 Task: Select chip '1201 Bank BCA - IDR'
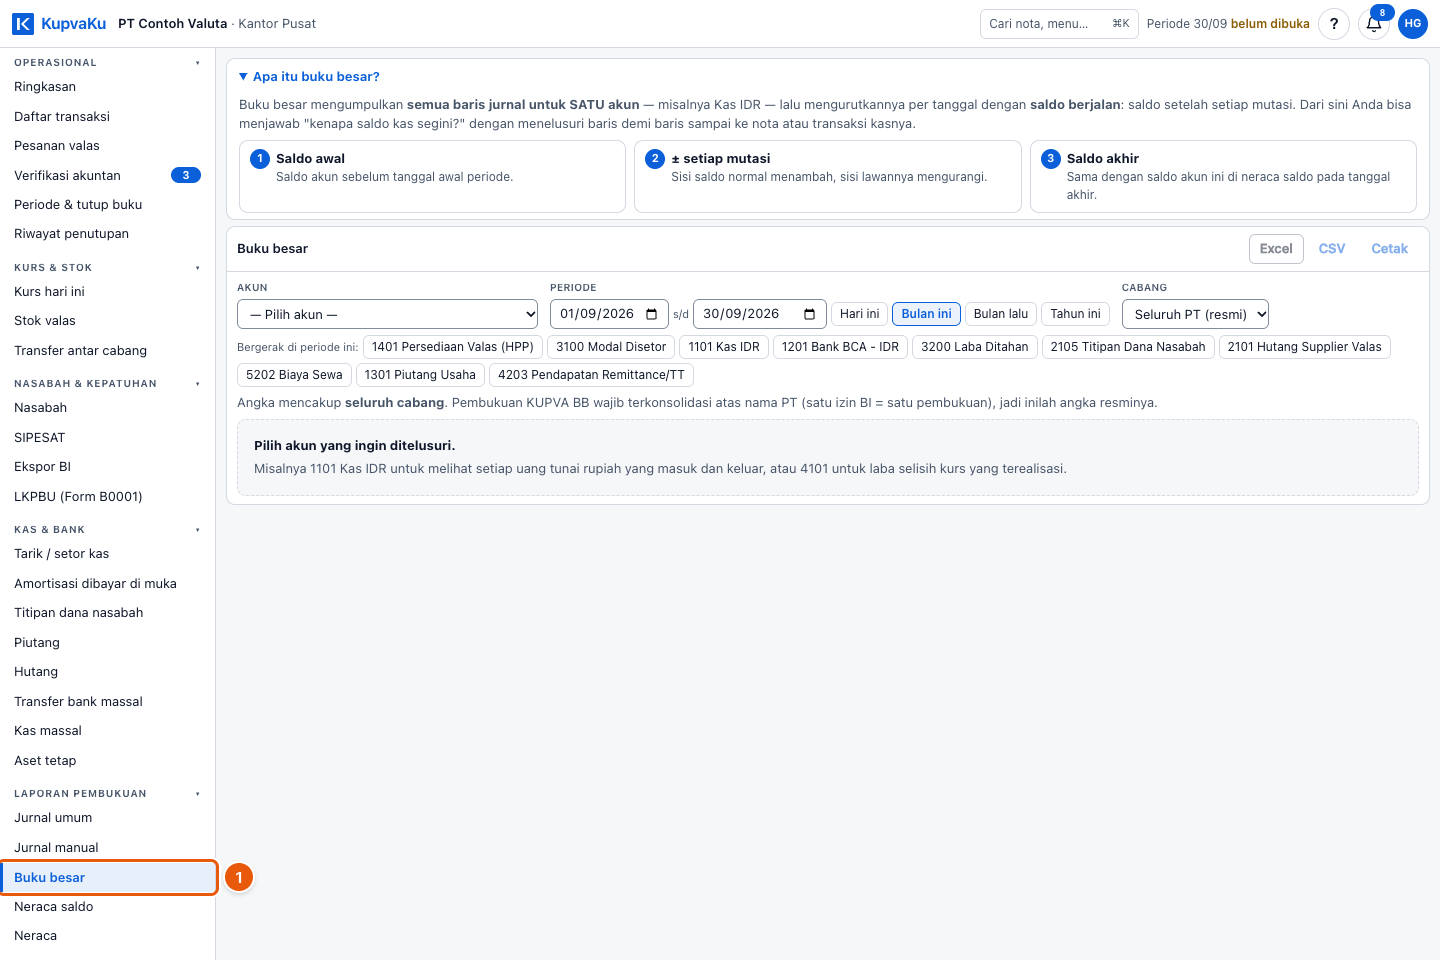pyautogui.click(x=840, y=347)
